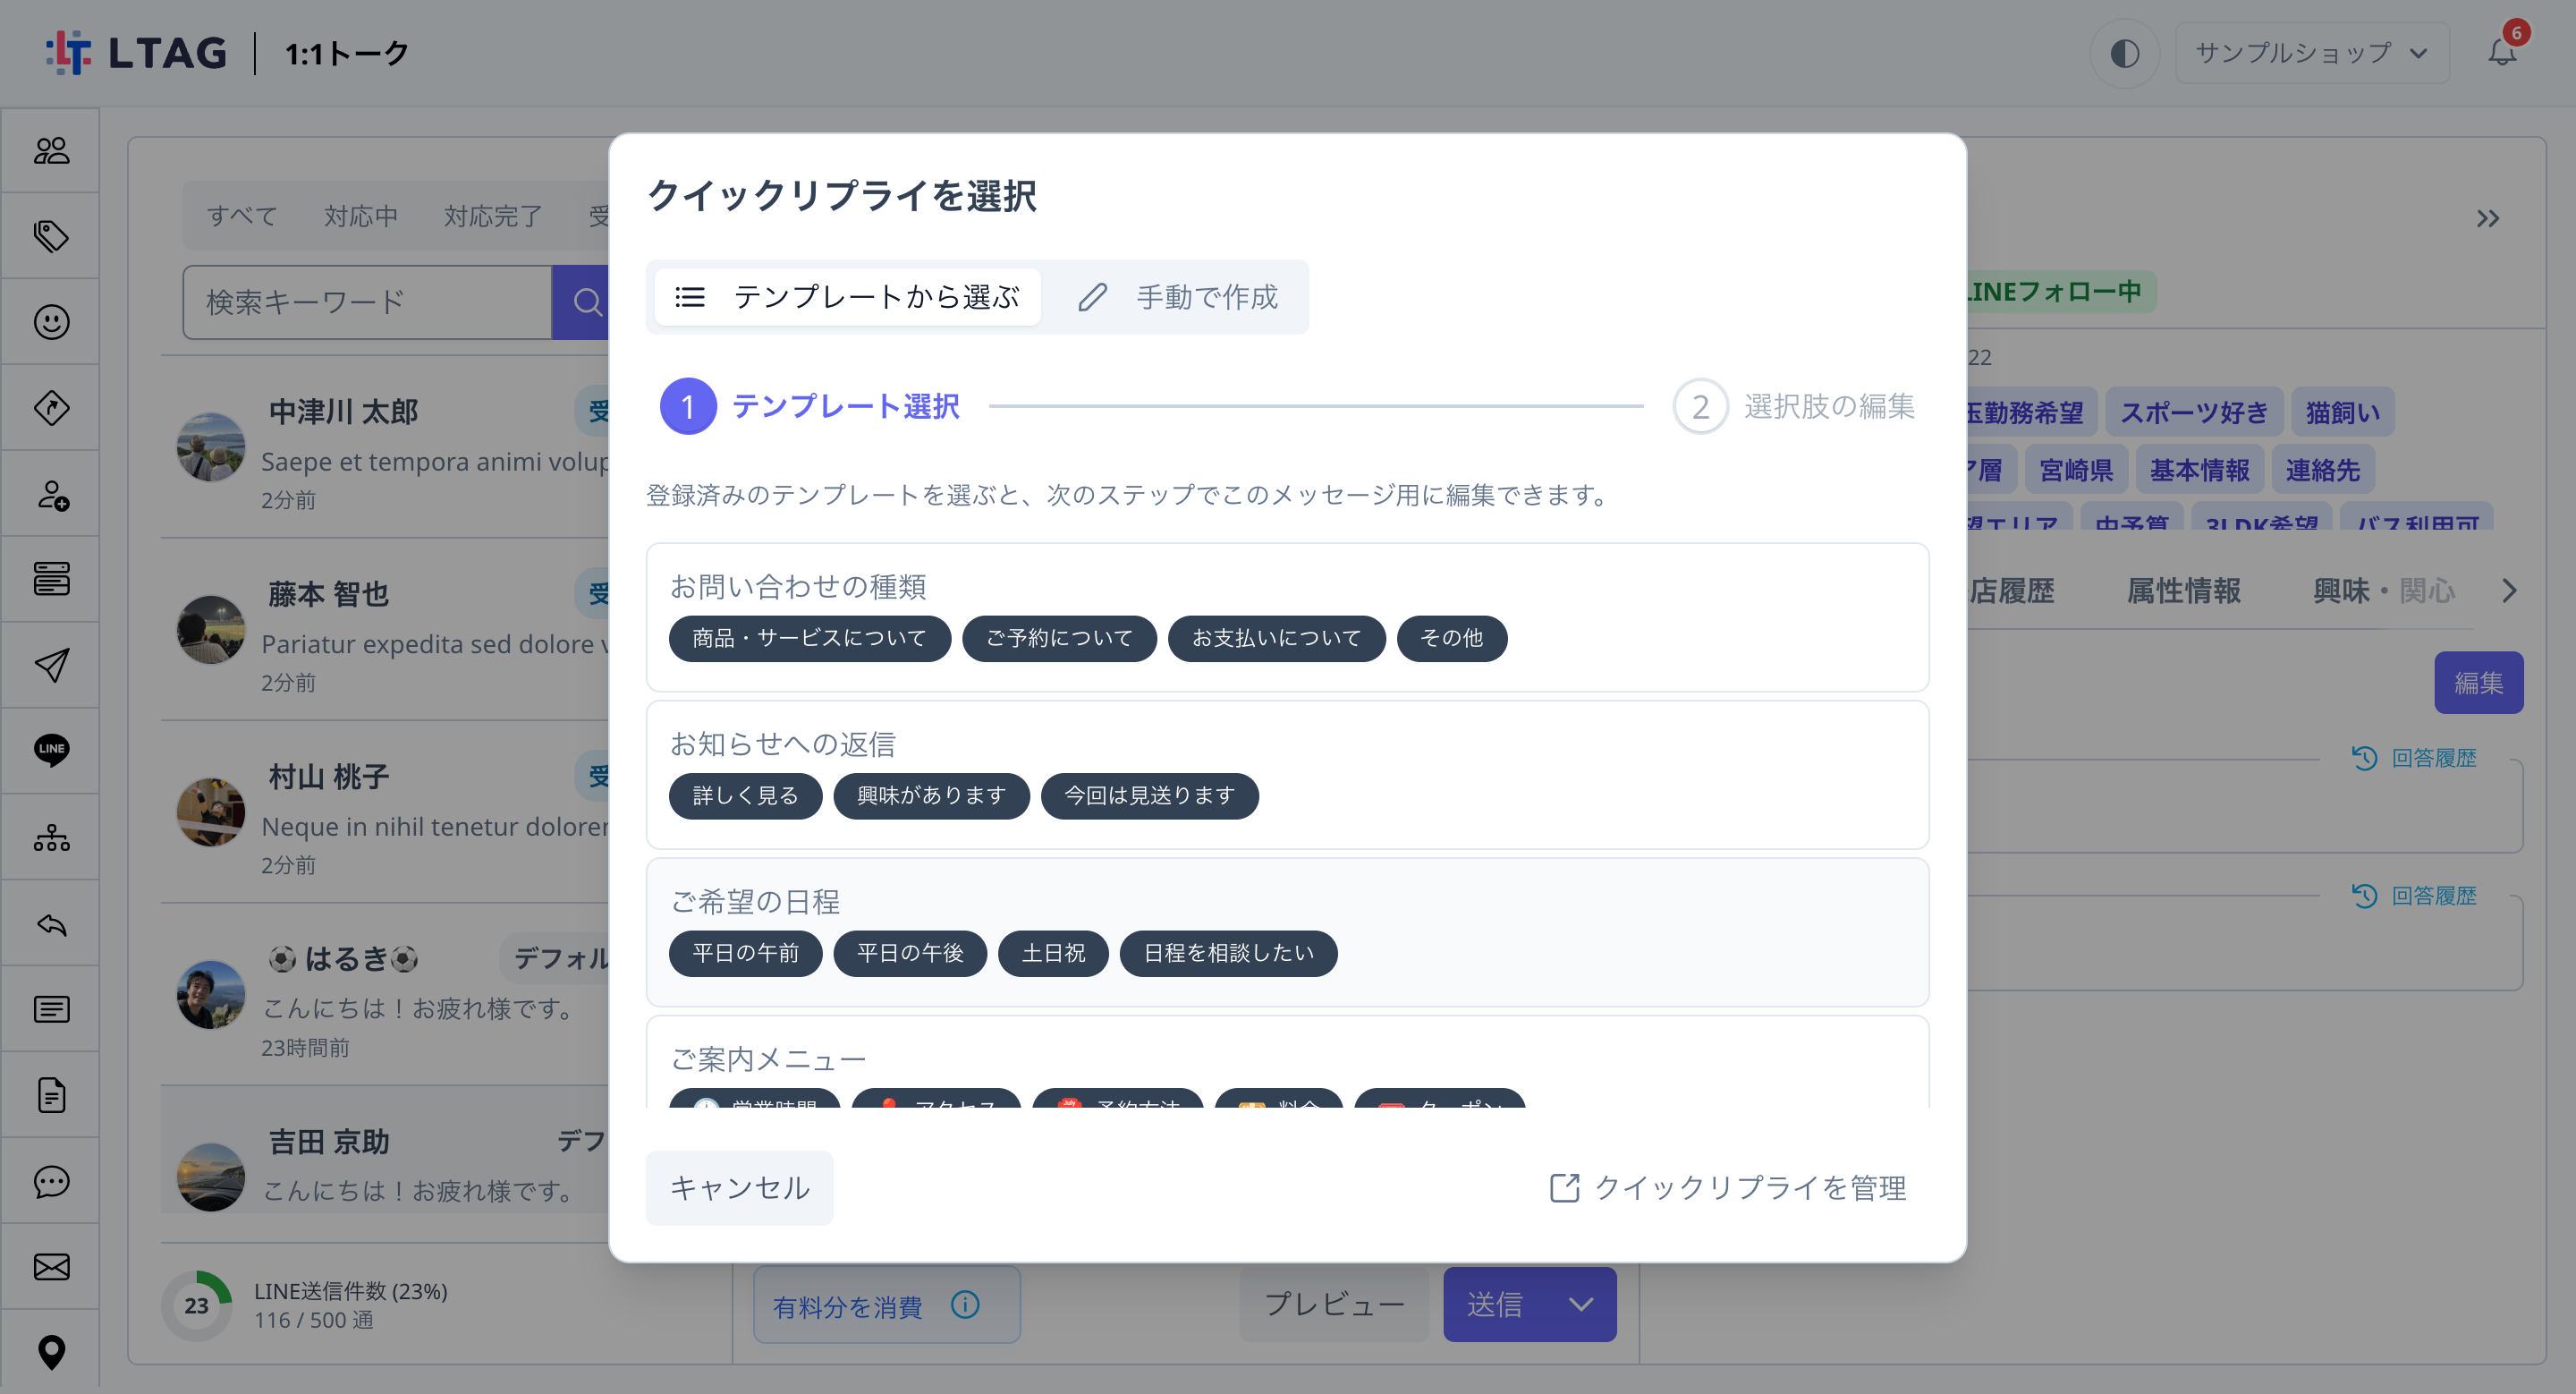Image resolution: width=2576 pixels, height=1394 pixels.
Task: Open the 興味・関心 tab
Action: 2384,591
